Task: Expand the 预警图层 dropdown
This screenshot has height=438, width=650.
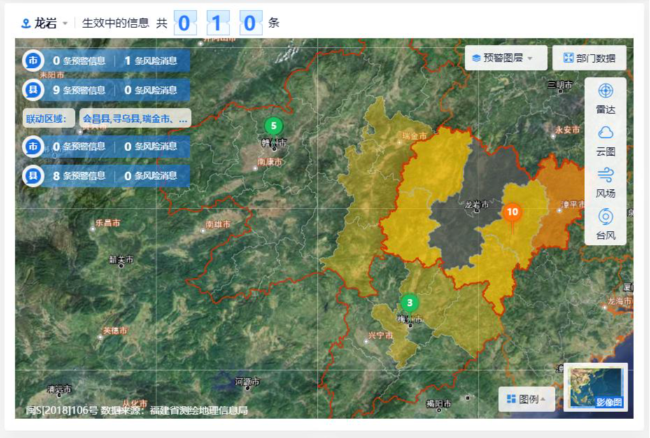Action: [505, 58]
